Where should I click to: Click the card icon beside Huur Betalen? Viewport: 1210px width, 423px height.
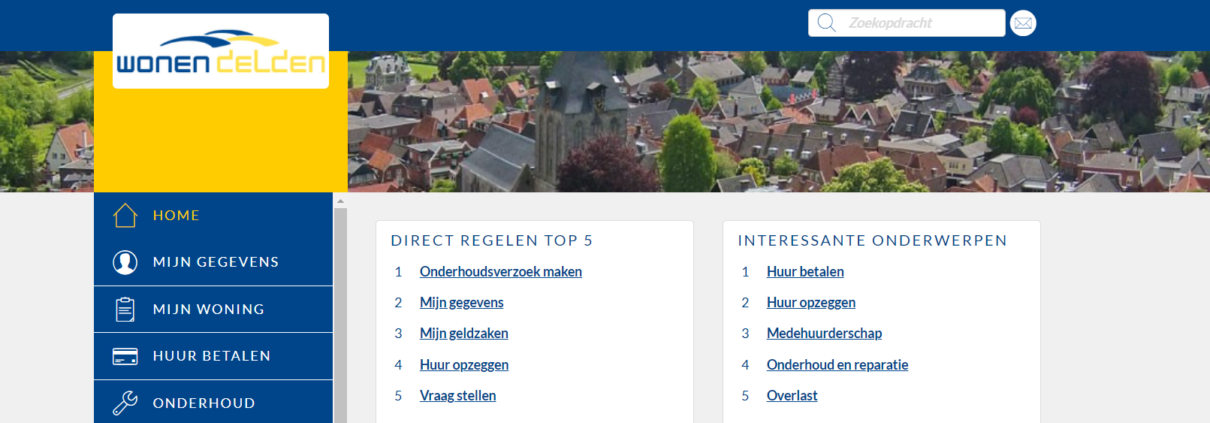pyautogui.click(x=125, y=356)
